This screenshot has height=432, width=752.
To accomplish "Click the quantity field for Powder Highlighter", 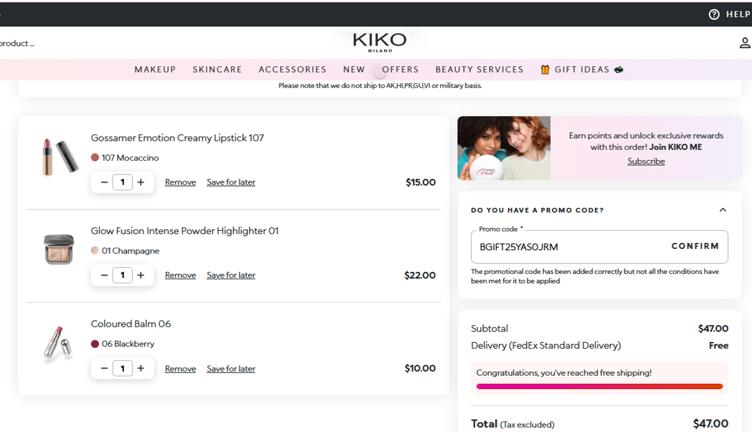I will tap(122, 275).
